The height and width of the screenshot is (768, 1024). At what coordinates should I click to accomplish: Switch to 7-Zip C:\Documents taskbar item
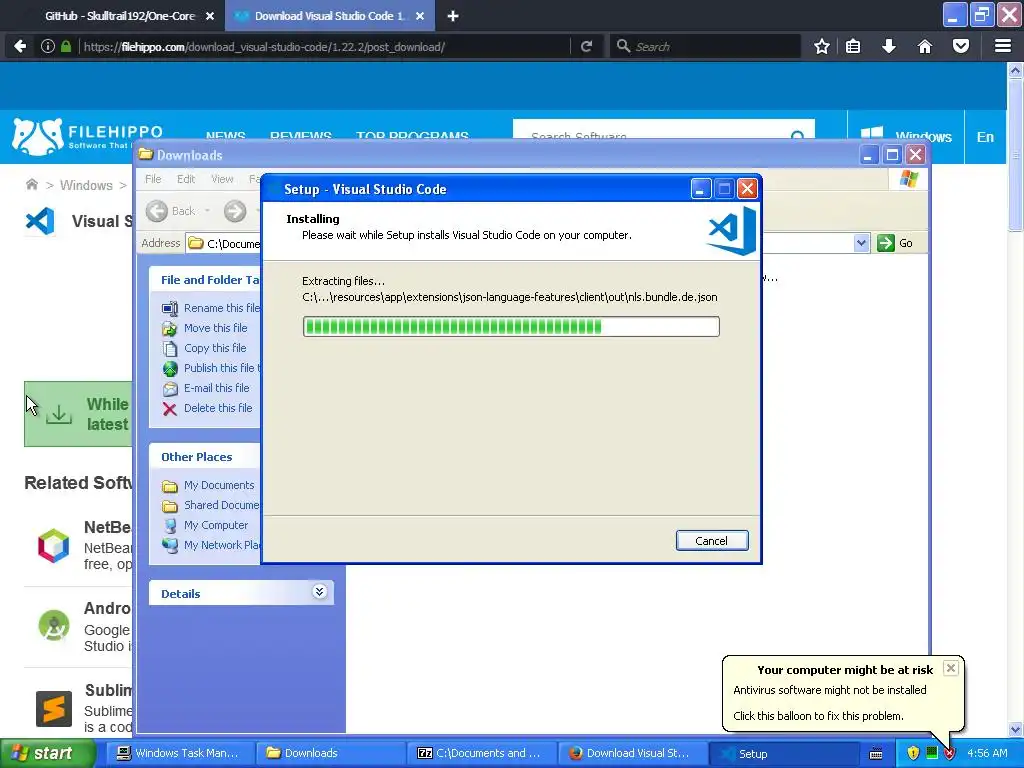(482, 753)
